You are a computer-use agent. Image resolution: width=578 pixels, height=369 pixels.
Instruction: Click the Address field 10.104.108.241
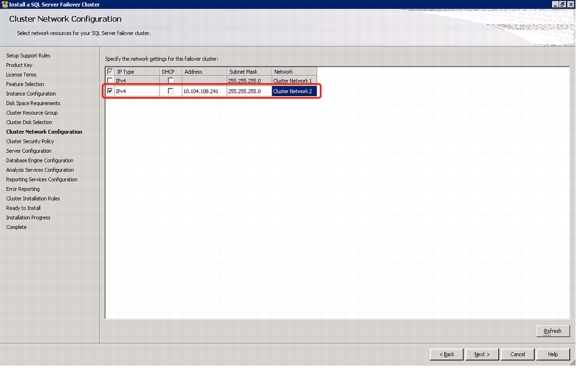[204, 91]
